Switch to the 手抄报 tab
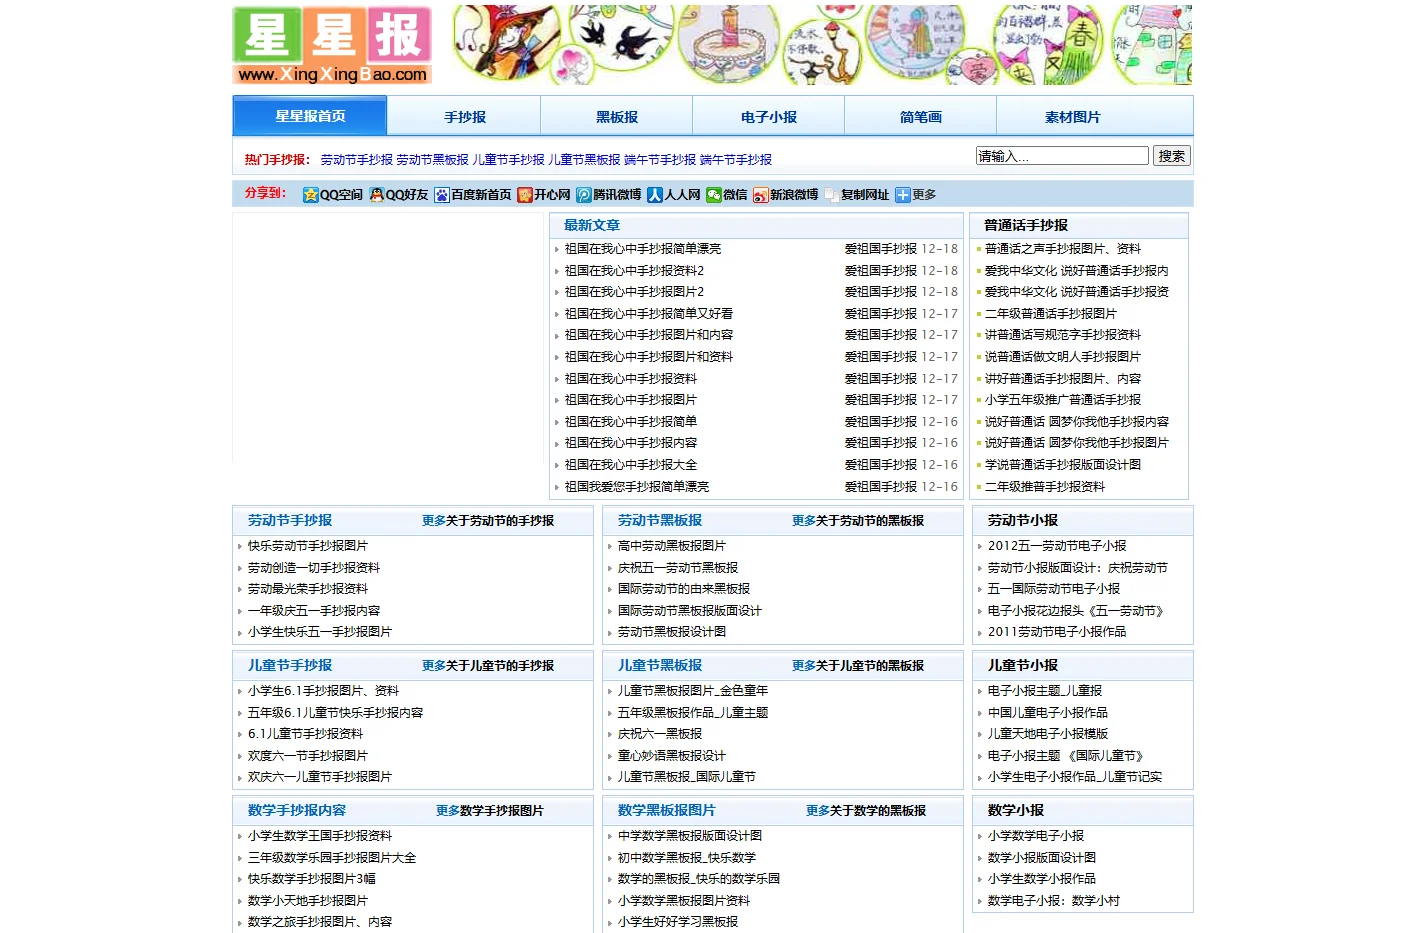 (x=464, y=117)
